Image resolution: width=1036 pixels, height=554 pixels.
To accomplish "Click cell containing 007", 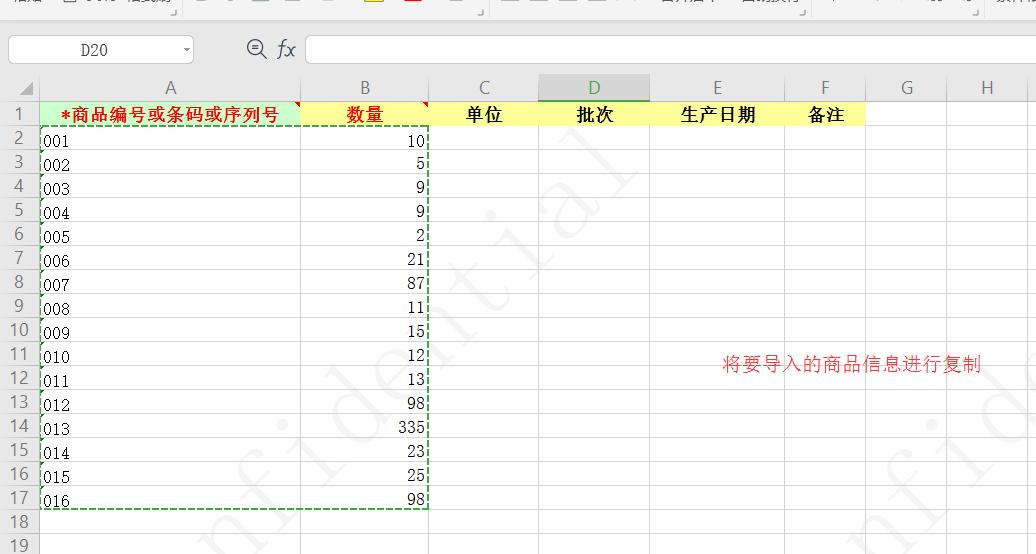I will coord(170,282).
